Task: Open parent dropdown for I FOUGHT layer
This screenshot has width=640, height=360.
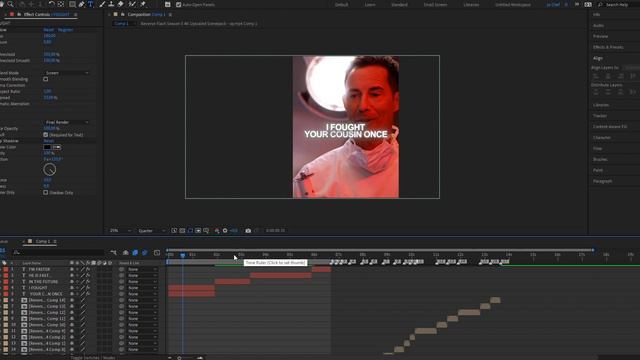Action: (x=142, y=288)
